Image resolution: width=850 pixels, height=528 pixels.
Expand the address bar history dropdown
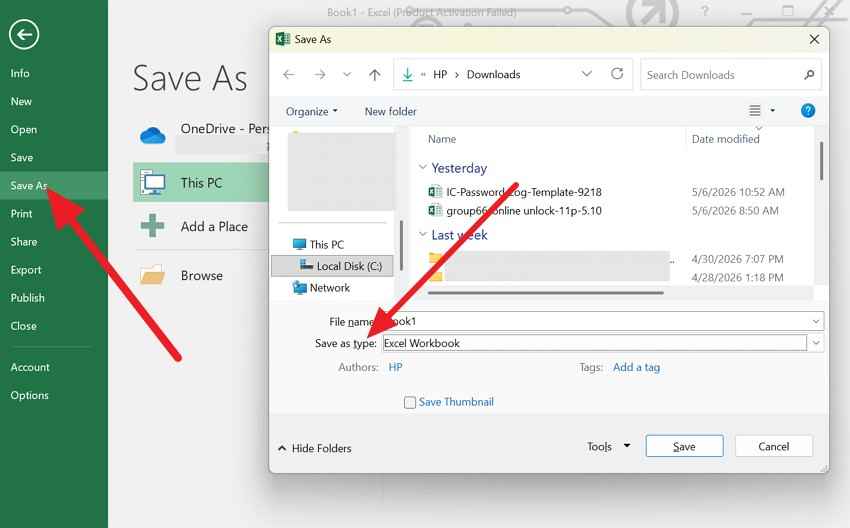coord(587,74)
